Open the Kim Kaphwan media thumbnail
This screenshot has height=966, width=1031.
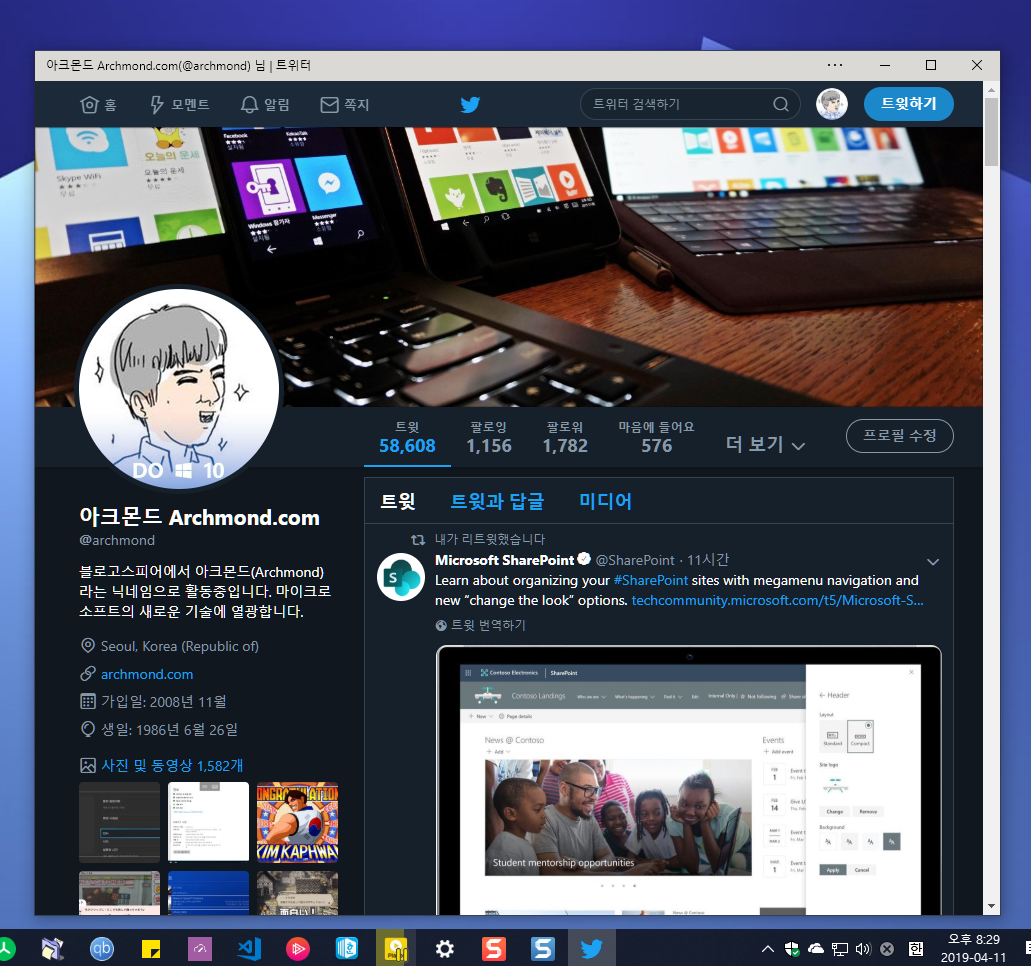coord(297,822)
